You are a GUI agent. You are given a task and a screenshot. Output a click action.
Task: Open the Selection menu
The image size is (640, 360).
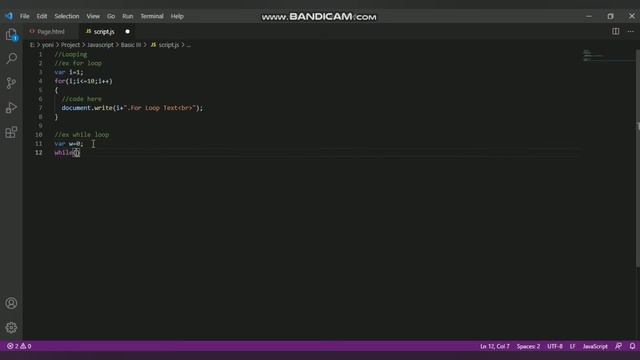[67, 16]
